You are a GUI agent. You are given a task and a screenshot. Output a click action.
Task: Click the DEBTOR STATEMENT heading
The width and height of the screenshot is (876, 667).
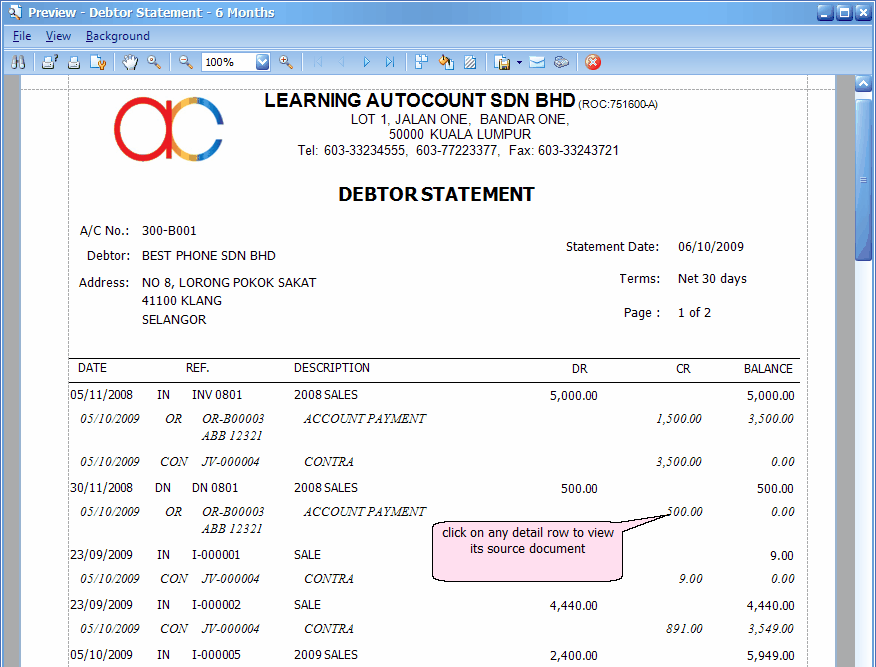point(436,194)
